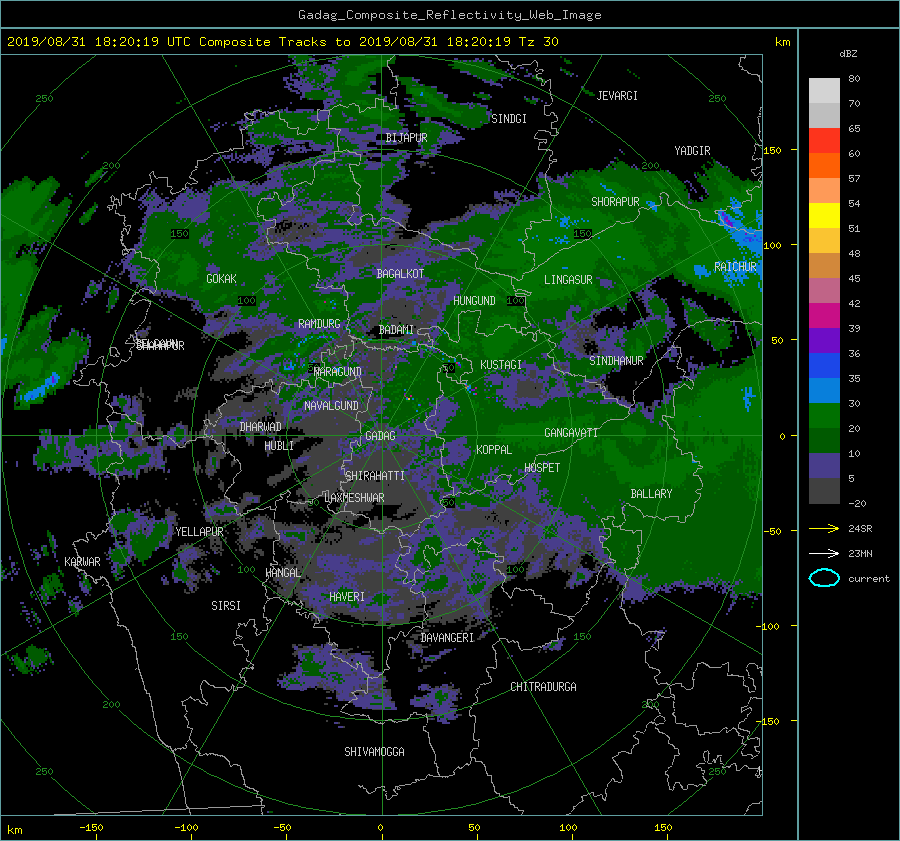Click the YELLAPUR city label
Viewport: 900px width, 841px height.
coord(199,532)
